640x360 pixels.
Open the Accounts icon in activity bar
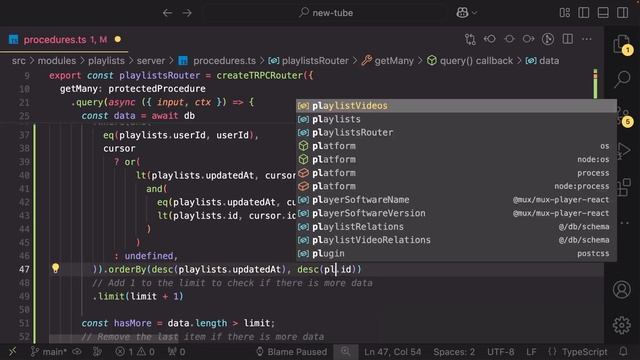coord(622,289)
